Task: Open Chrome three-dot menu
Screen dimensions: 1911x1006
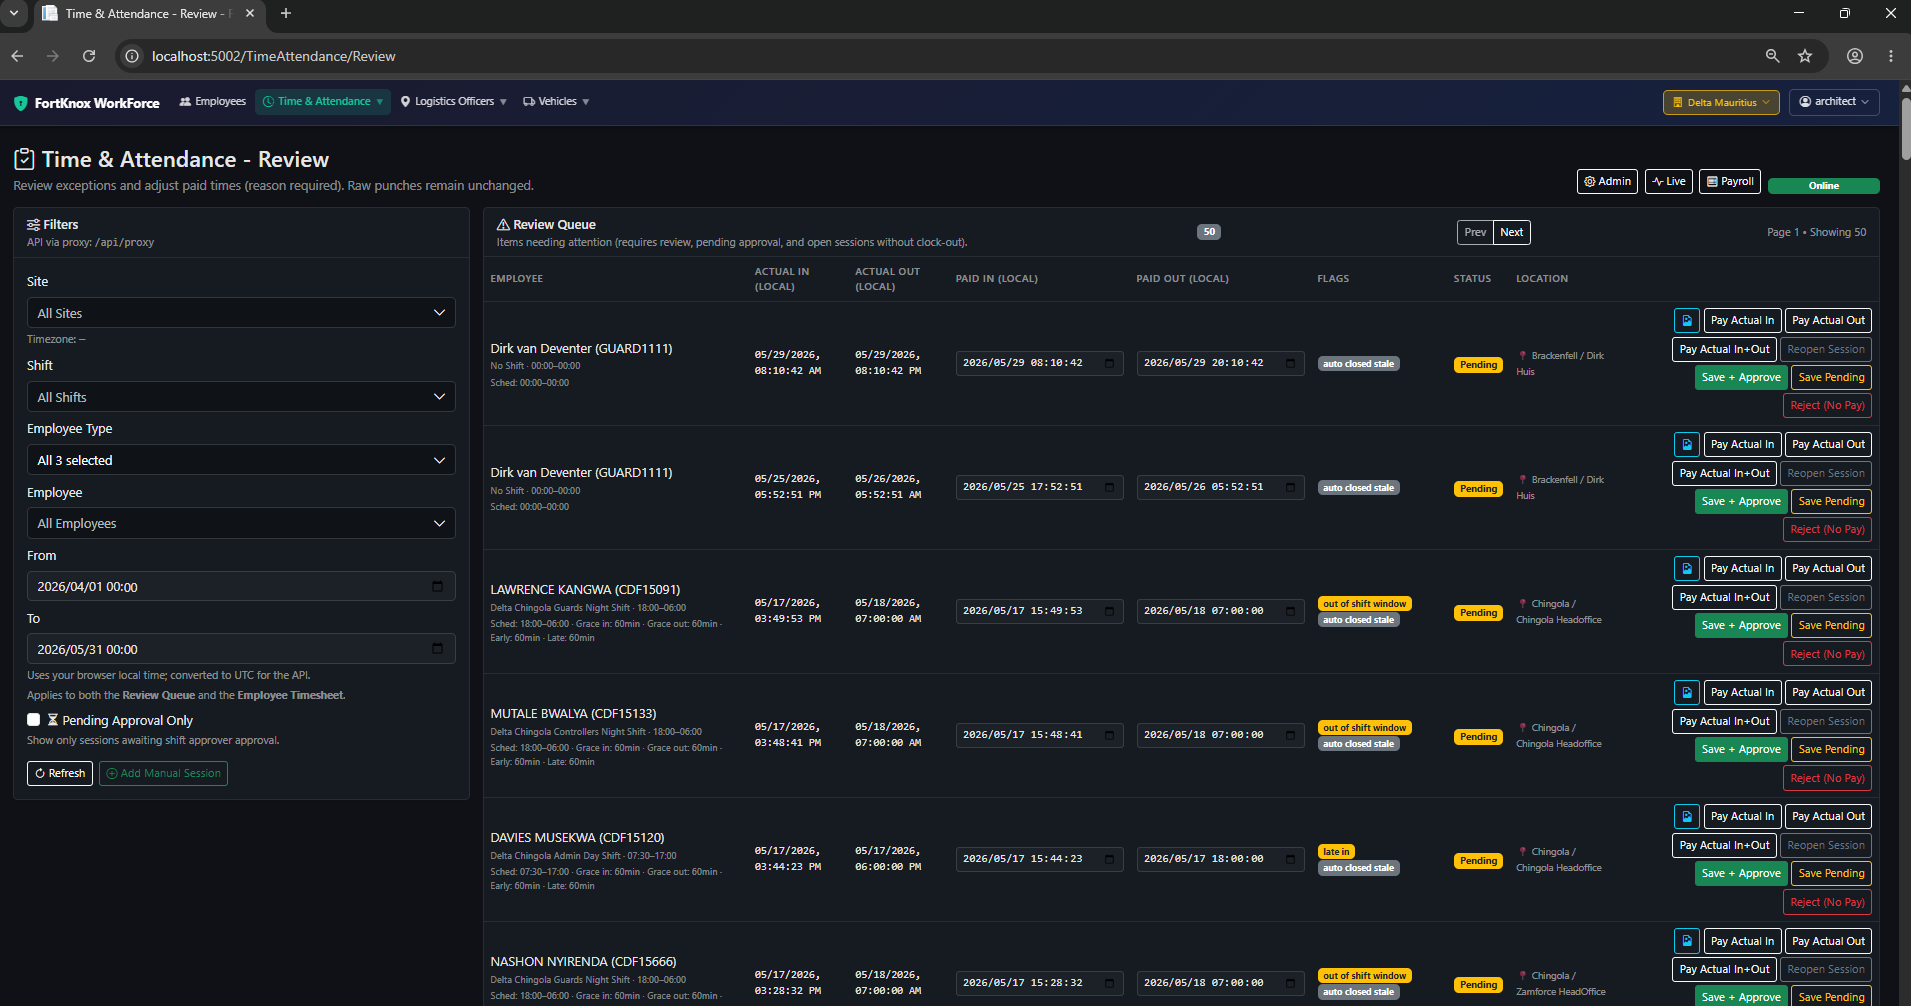Action: point(1891,56)
